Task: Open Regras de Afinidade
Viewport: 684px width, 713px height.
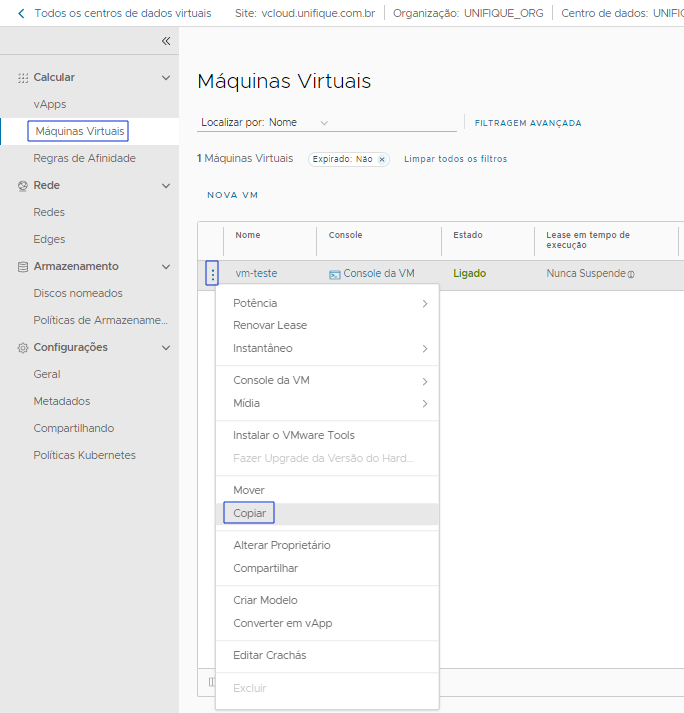Action: click(85, 159)
